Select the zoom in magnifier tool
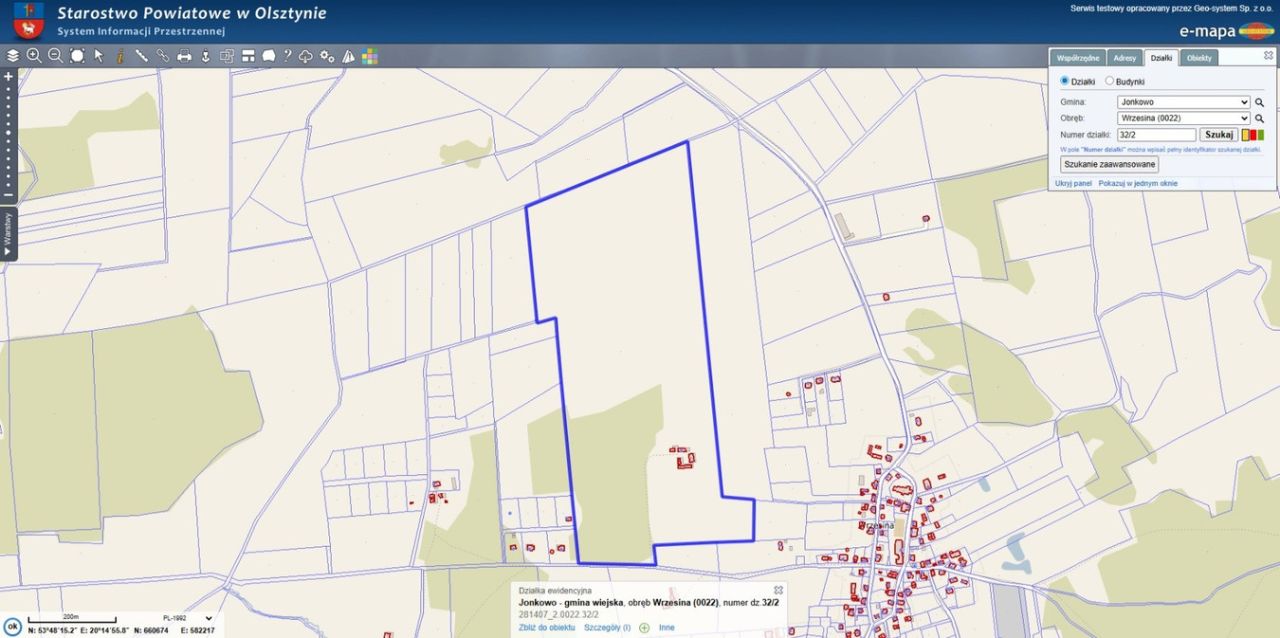This screenshot has width=1280, height=638. tap(34, 56)
